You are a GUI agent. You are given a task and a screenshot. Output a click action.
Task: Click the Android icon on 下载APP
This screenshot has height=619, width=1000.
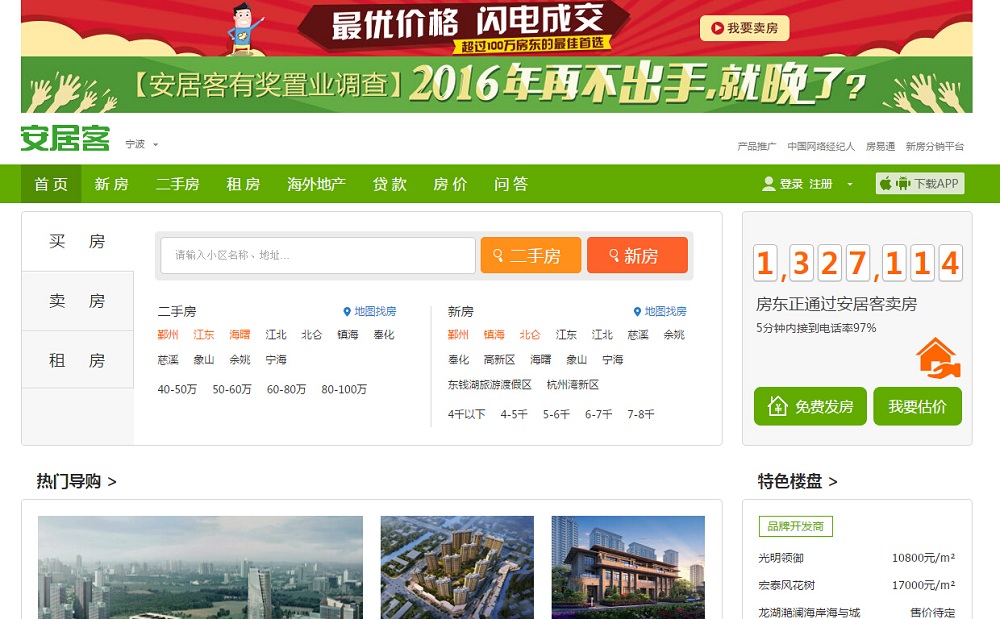click(902, 184)
